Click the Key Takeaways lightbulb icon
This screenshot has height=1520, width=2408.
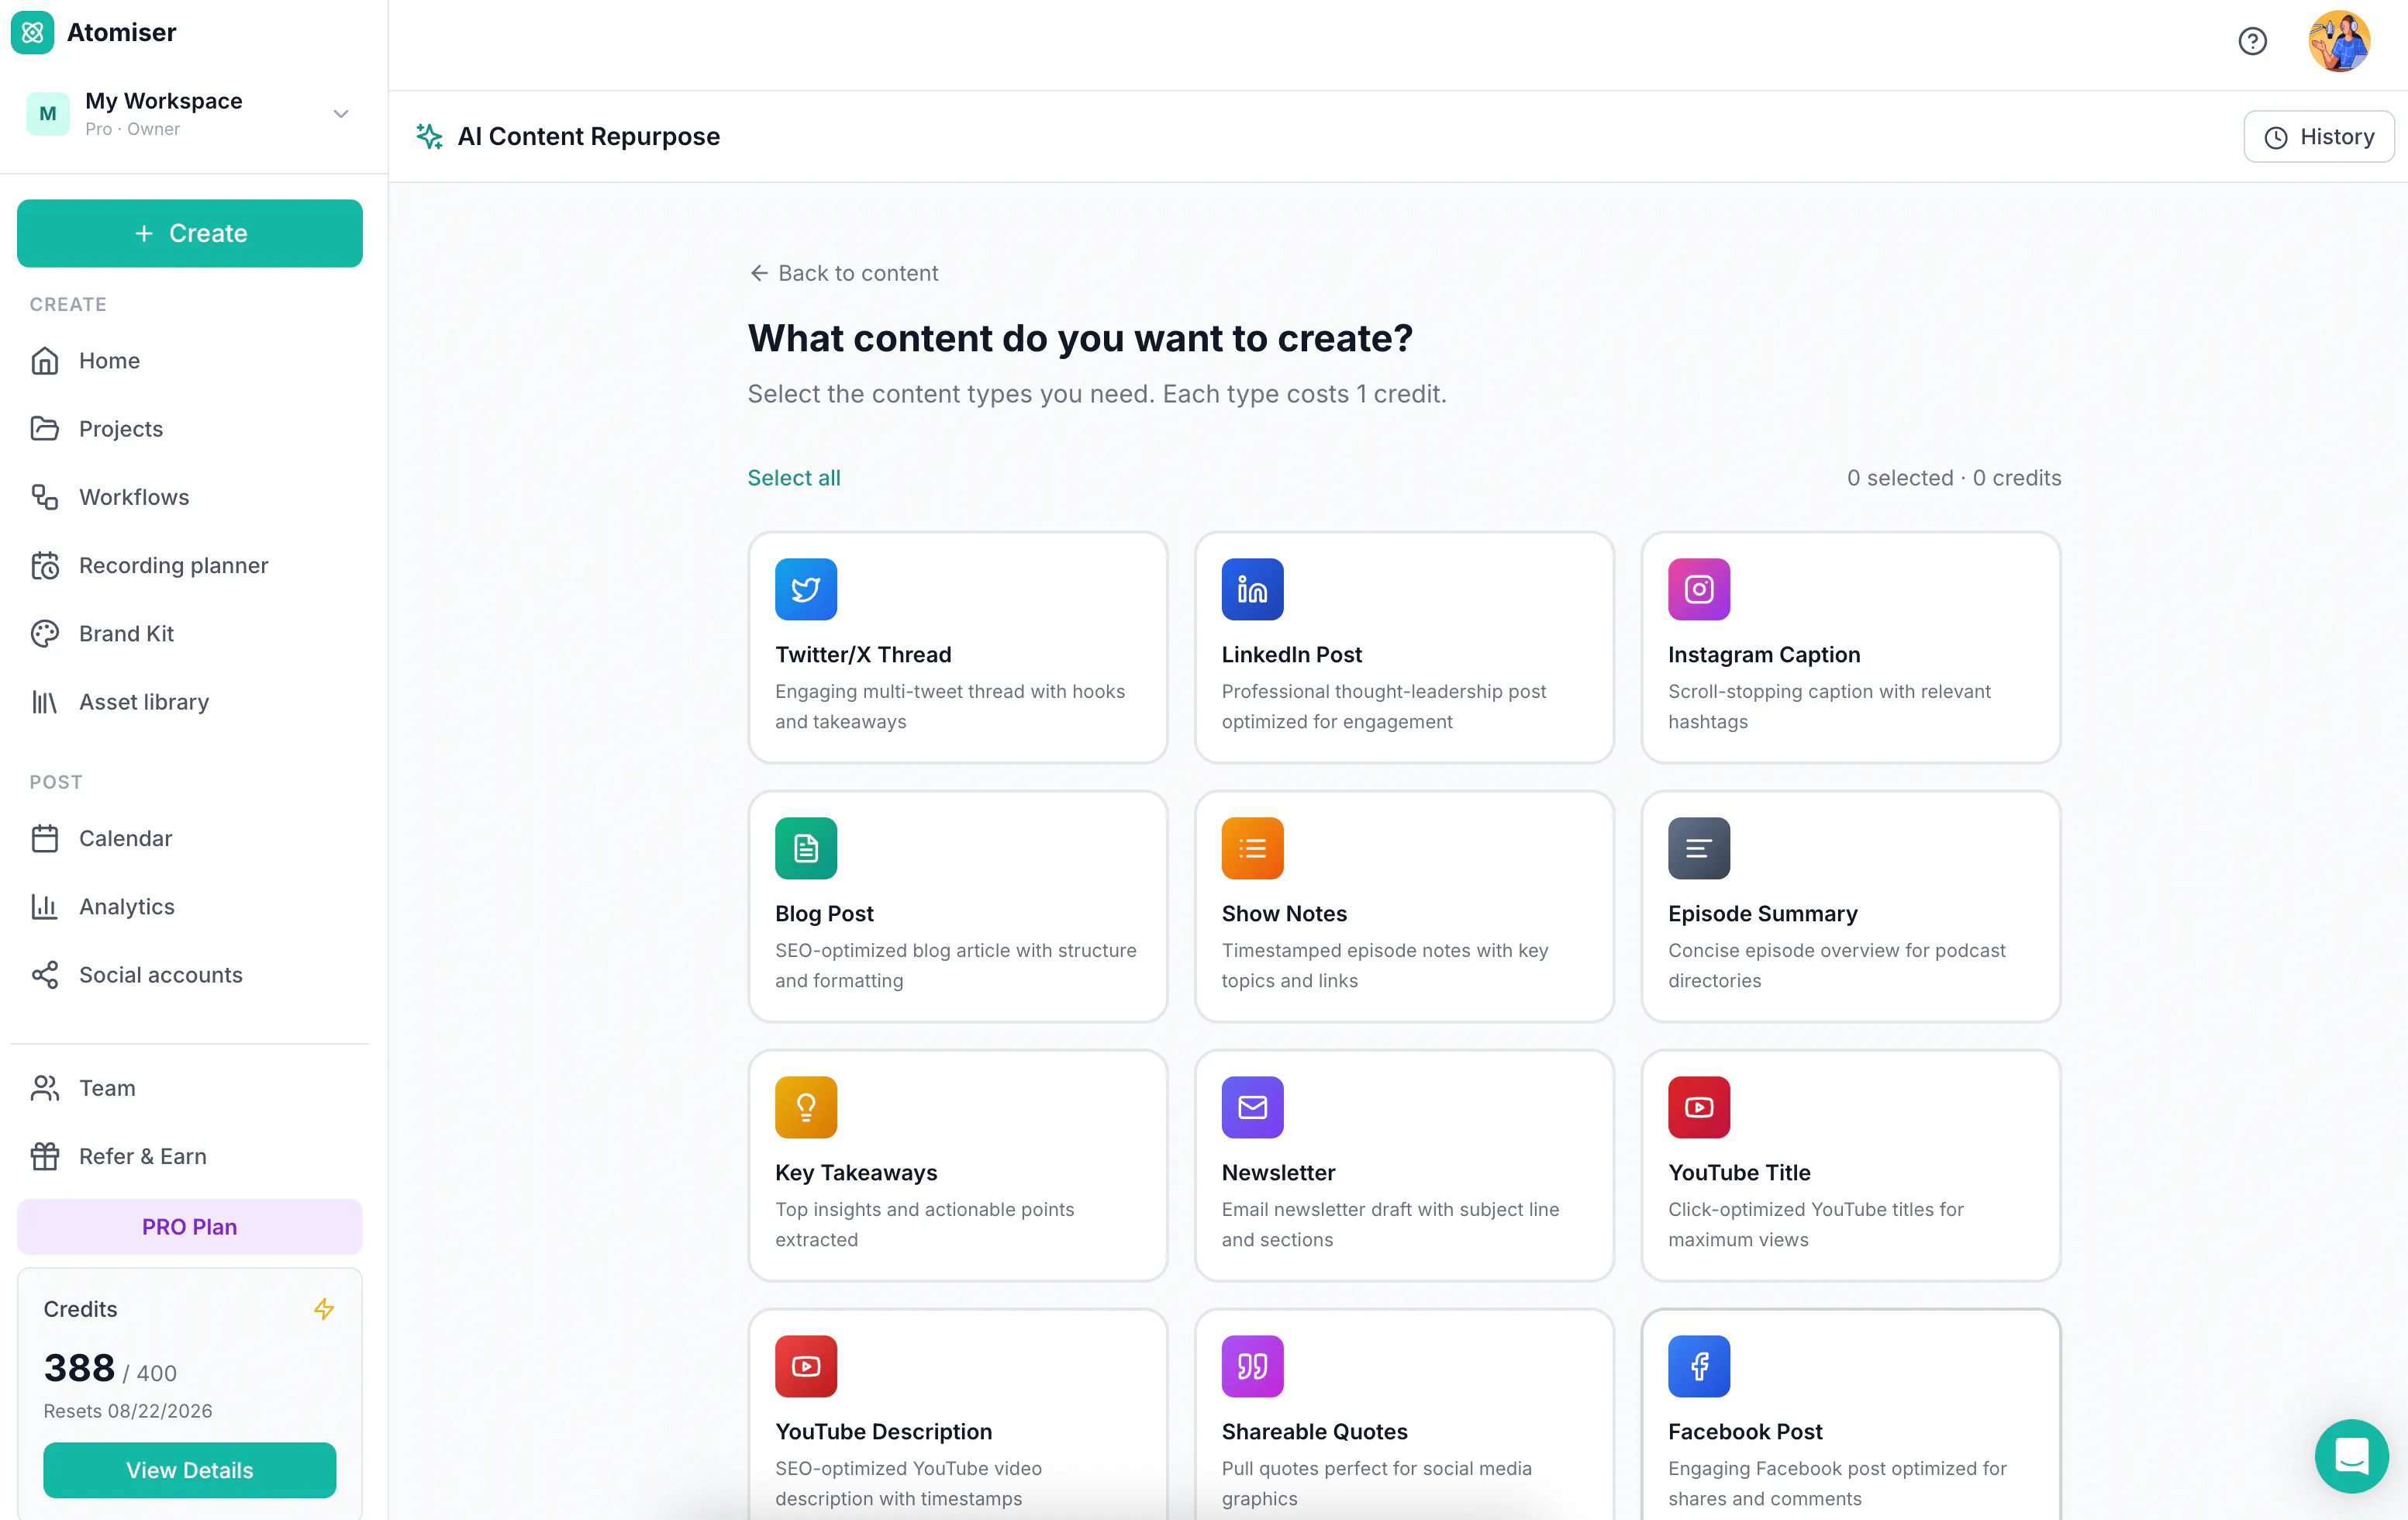pyautogui.click(x=806, y=1107)
